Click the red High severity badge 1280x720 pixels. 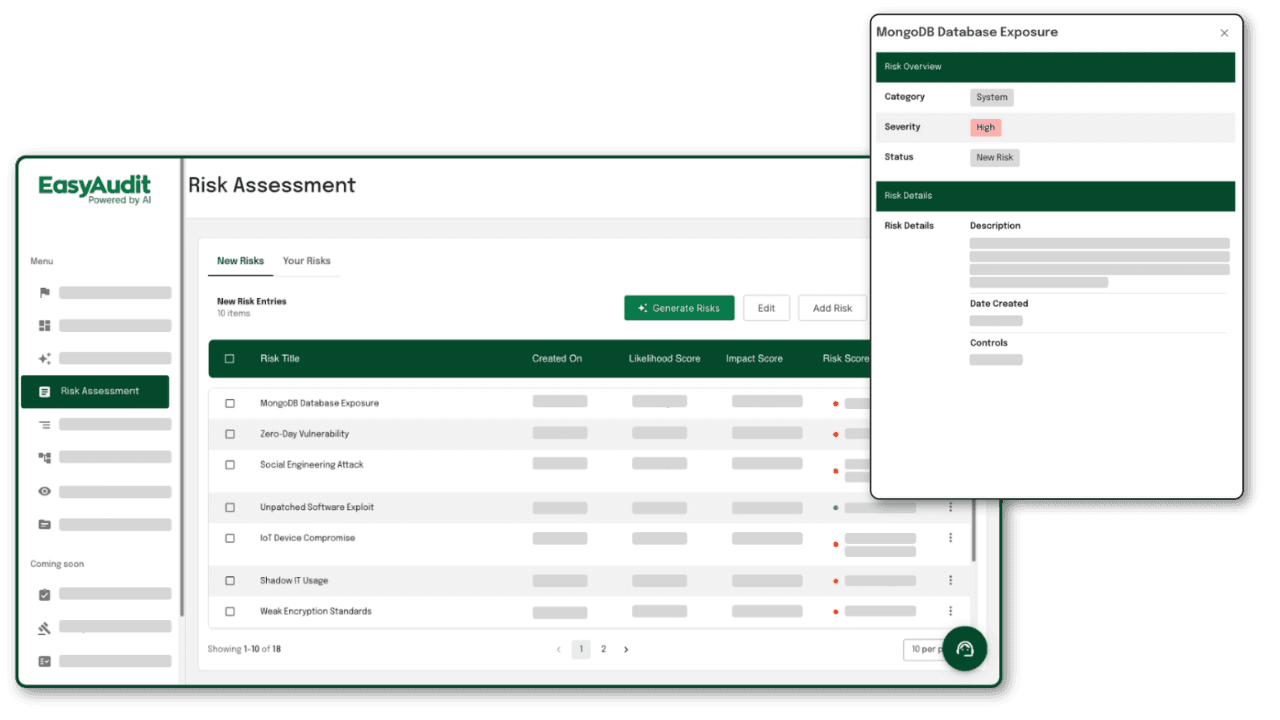986,127
